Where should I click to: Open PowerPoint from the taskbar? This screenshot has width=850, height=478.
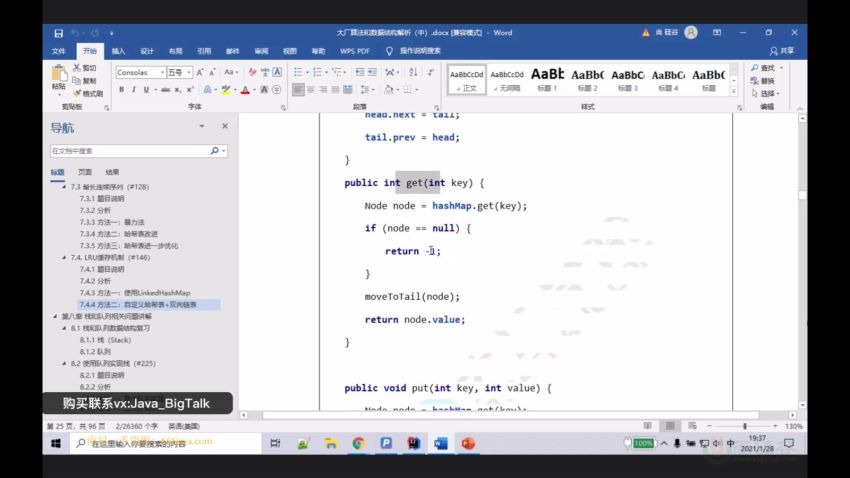468,443
